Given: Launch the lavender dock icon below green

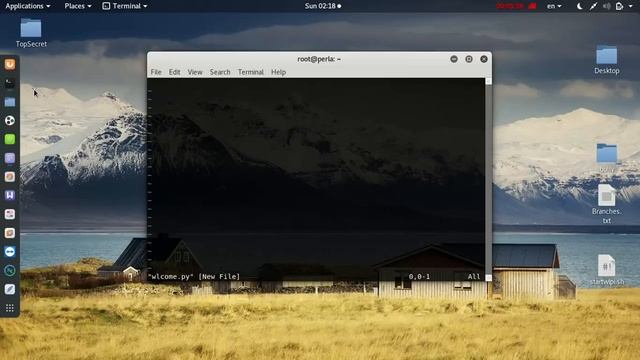Looking at the screenshot, I should (10, 158).
